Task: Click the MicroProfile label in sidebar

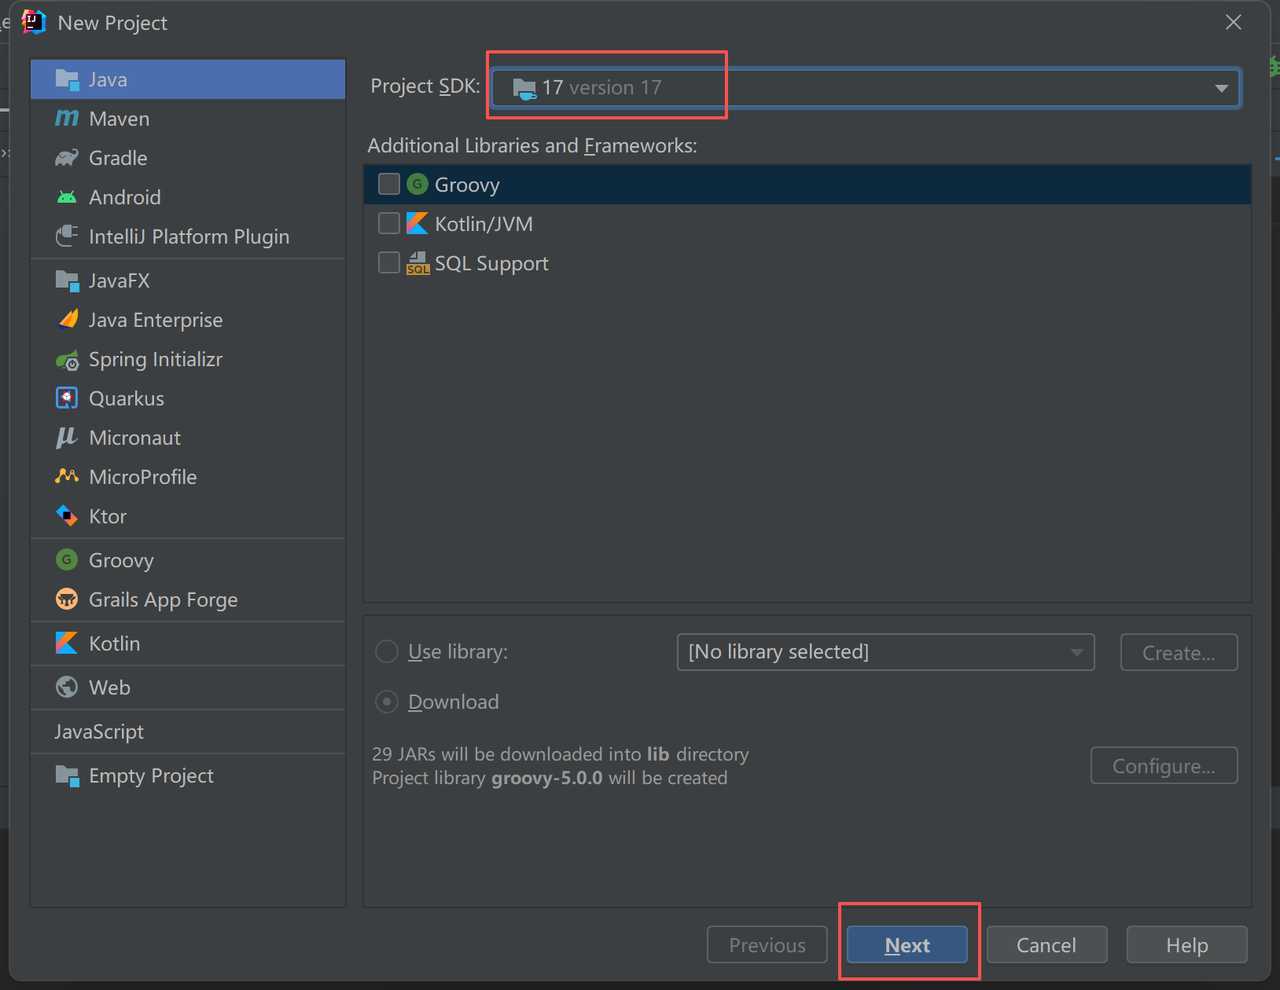Action: coord(143,477)
